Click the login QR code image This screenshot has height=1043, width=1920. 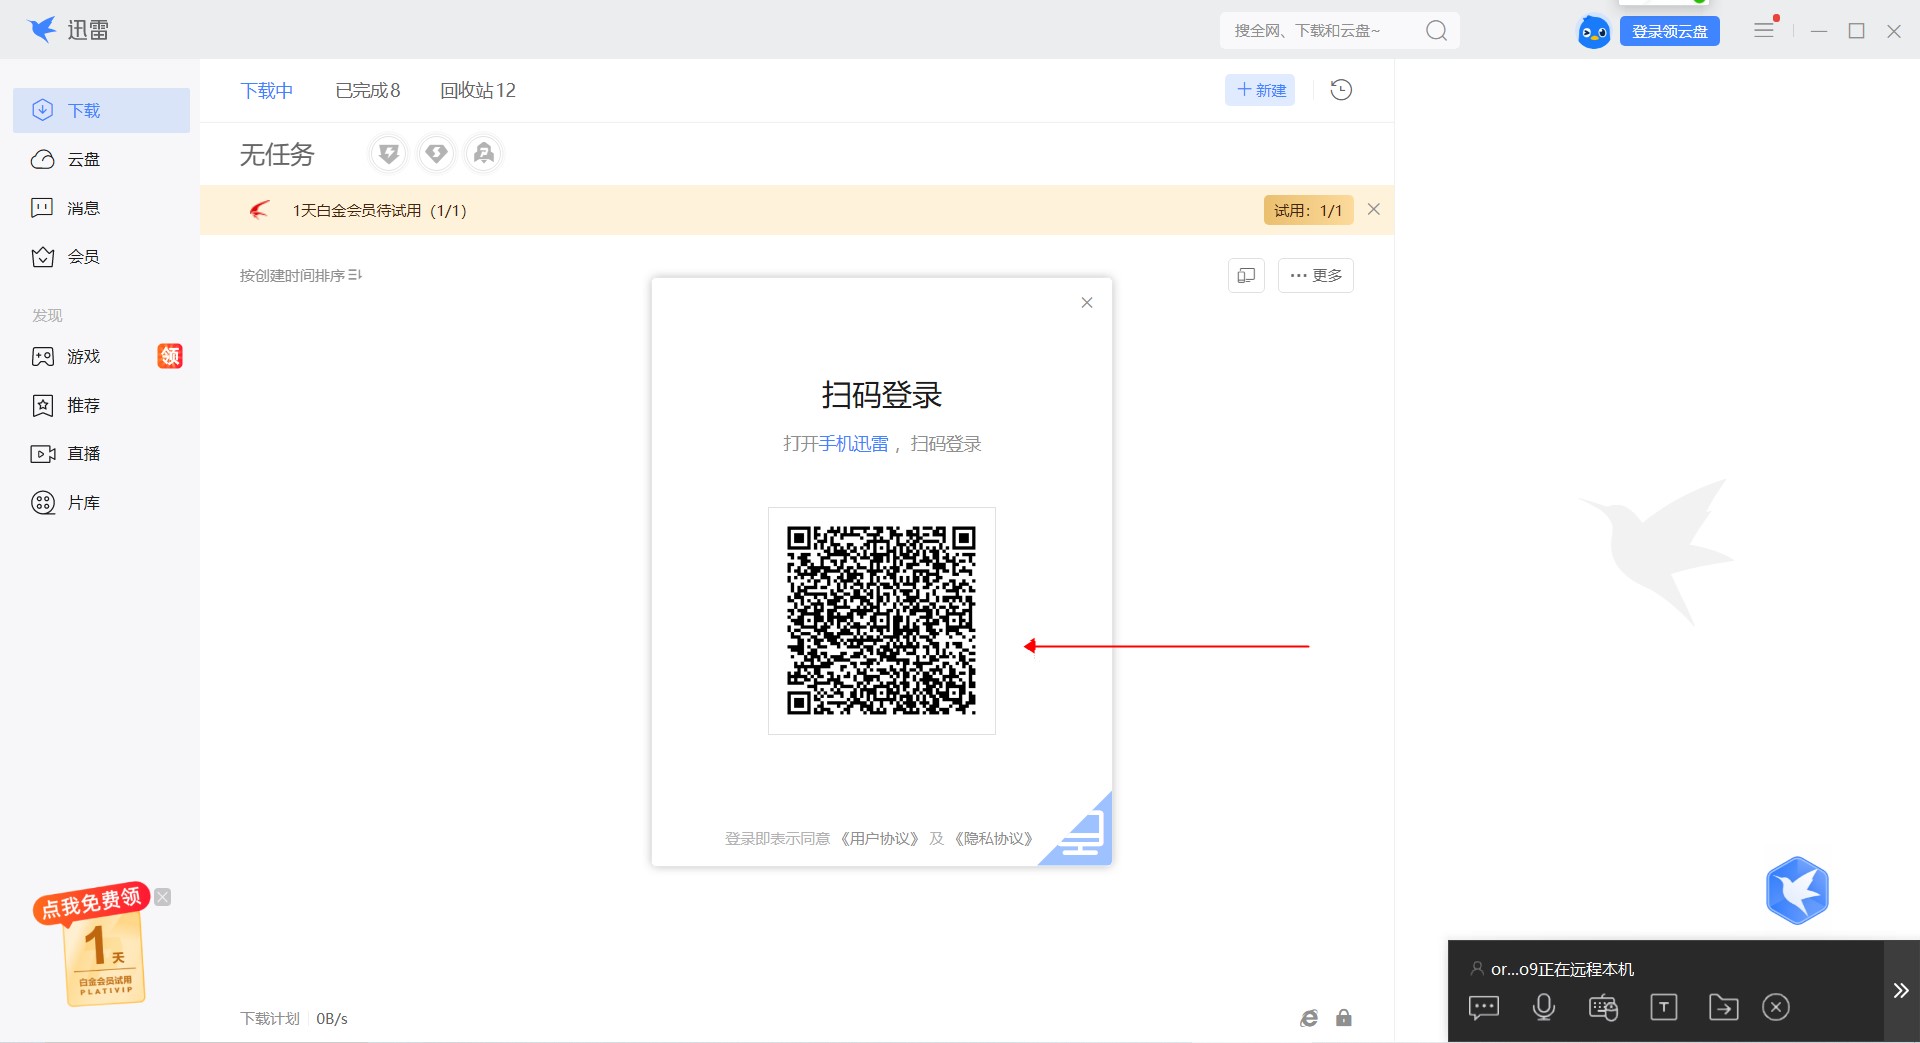[882, 621]
